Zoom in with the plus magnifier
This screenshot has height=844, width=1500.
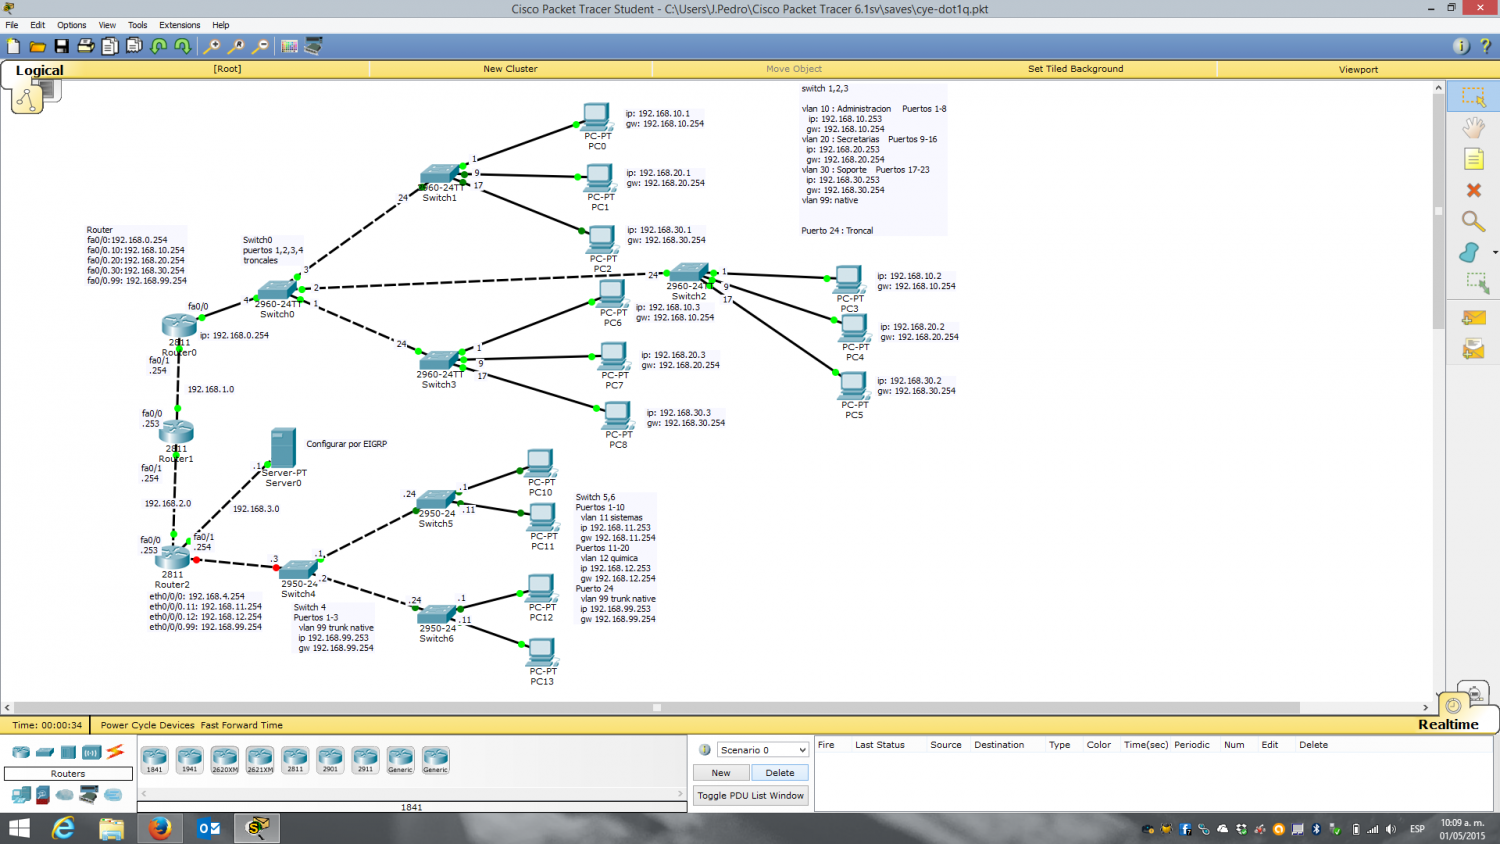pyautogui.click(x=212, y=46)
